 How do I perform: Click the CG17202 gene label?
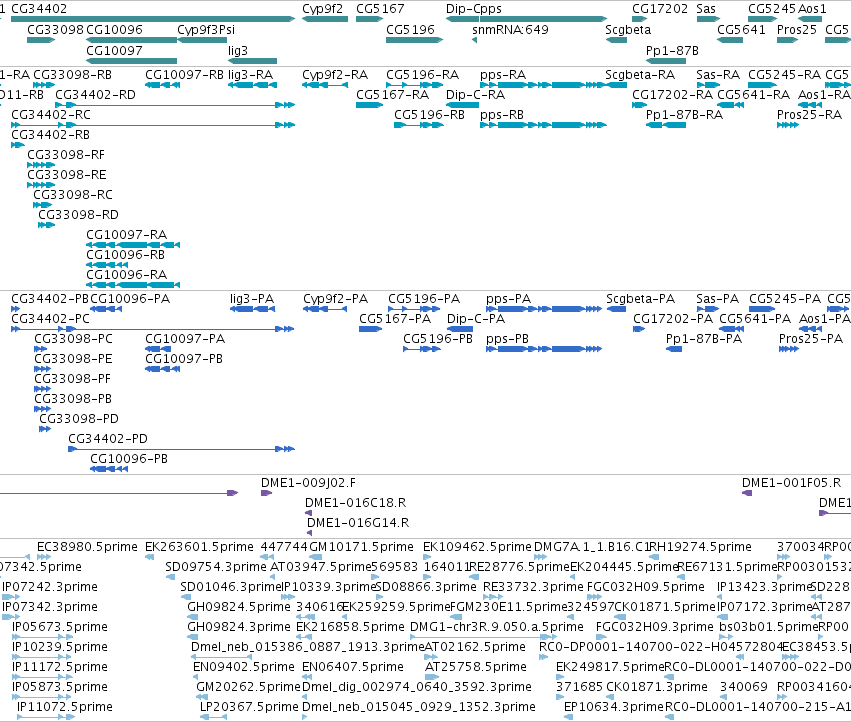659,9
